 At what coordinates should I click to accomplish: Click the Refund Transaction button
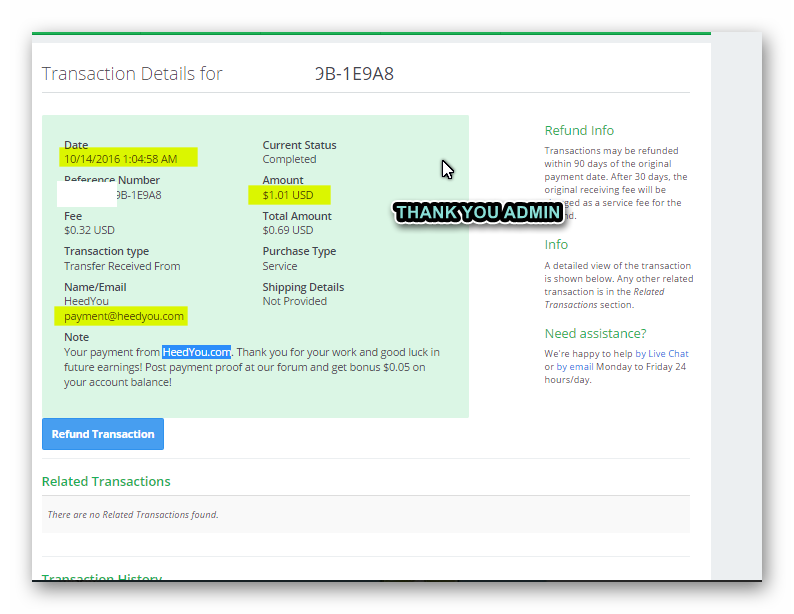[103, 434]
